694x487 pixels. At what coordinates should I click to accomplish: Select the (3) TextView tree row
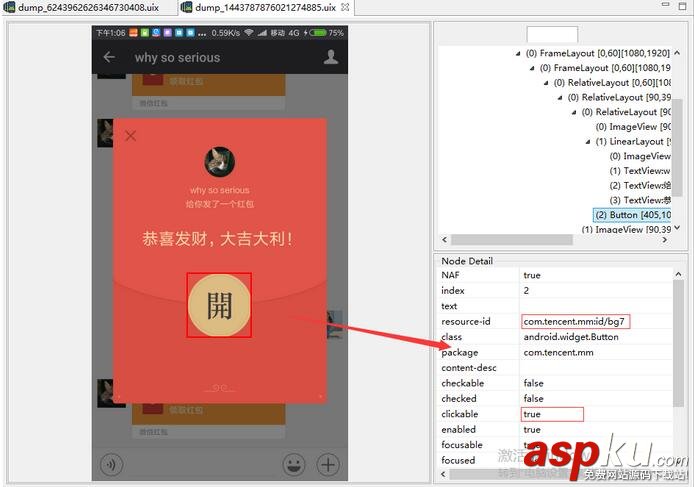point(640,200)
